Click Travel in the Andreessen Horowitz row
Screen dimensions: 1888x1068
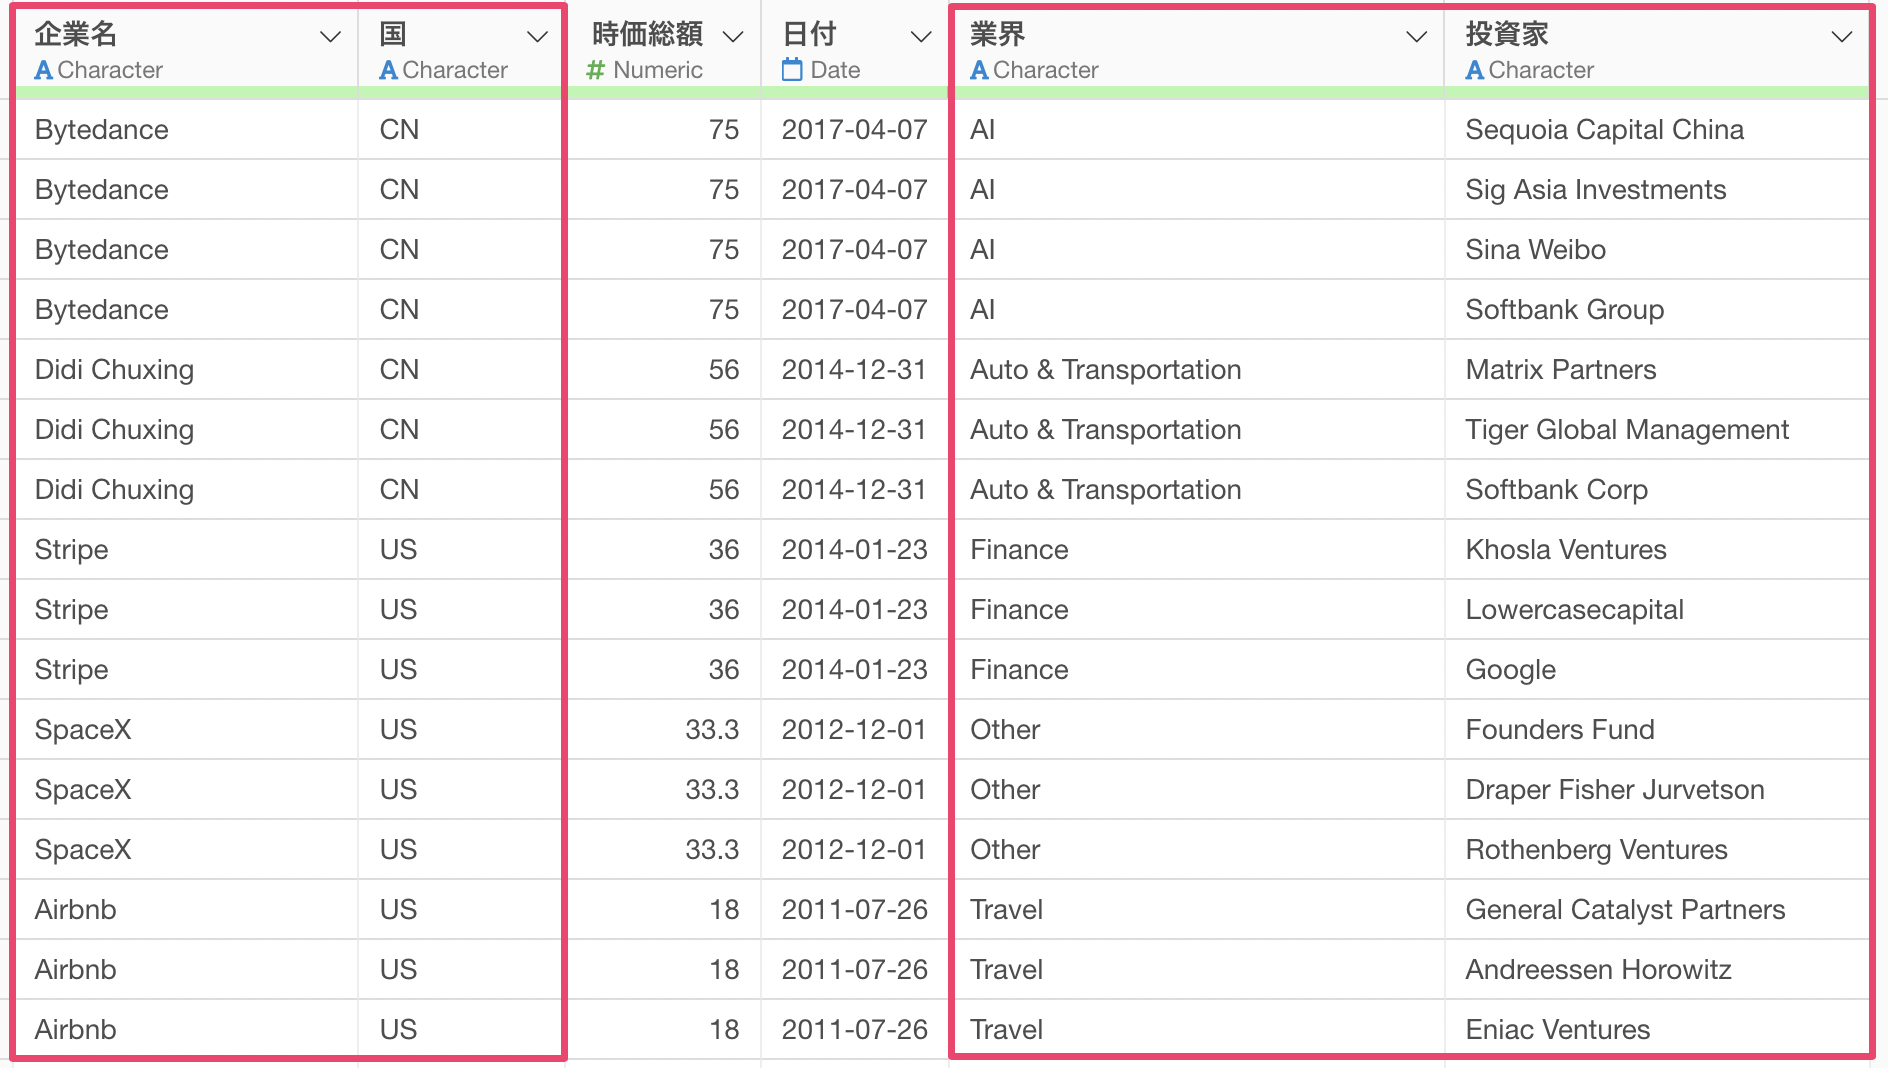pos(1006,970)
